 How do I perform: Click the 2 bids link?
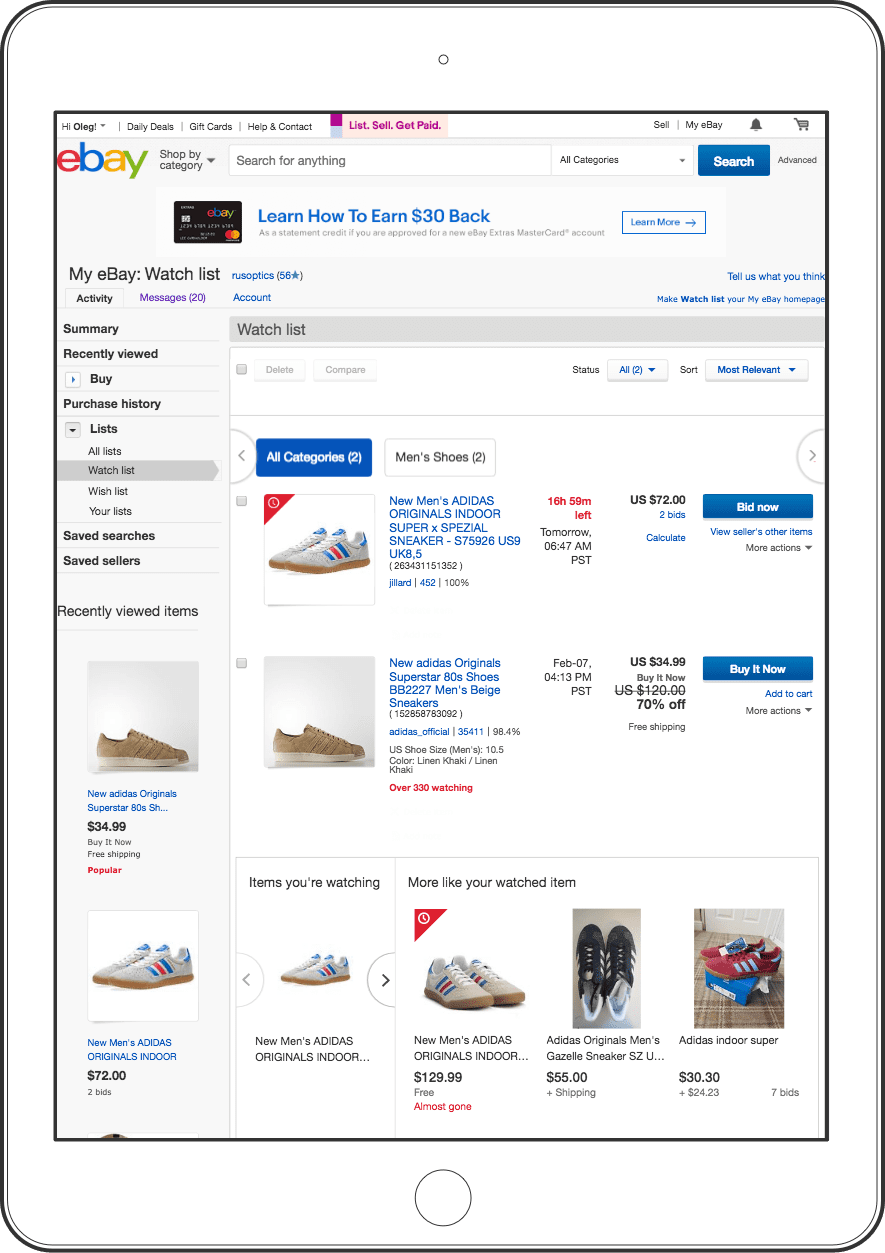[x=672, y=515]
